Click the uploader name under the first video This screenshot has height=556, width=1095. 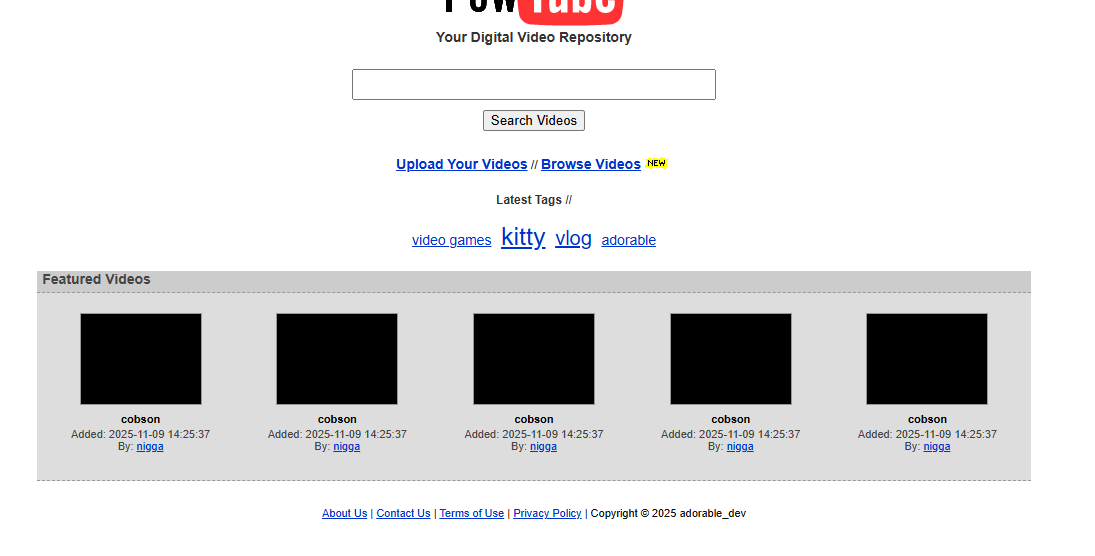[x=150, y=447]
